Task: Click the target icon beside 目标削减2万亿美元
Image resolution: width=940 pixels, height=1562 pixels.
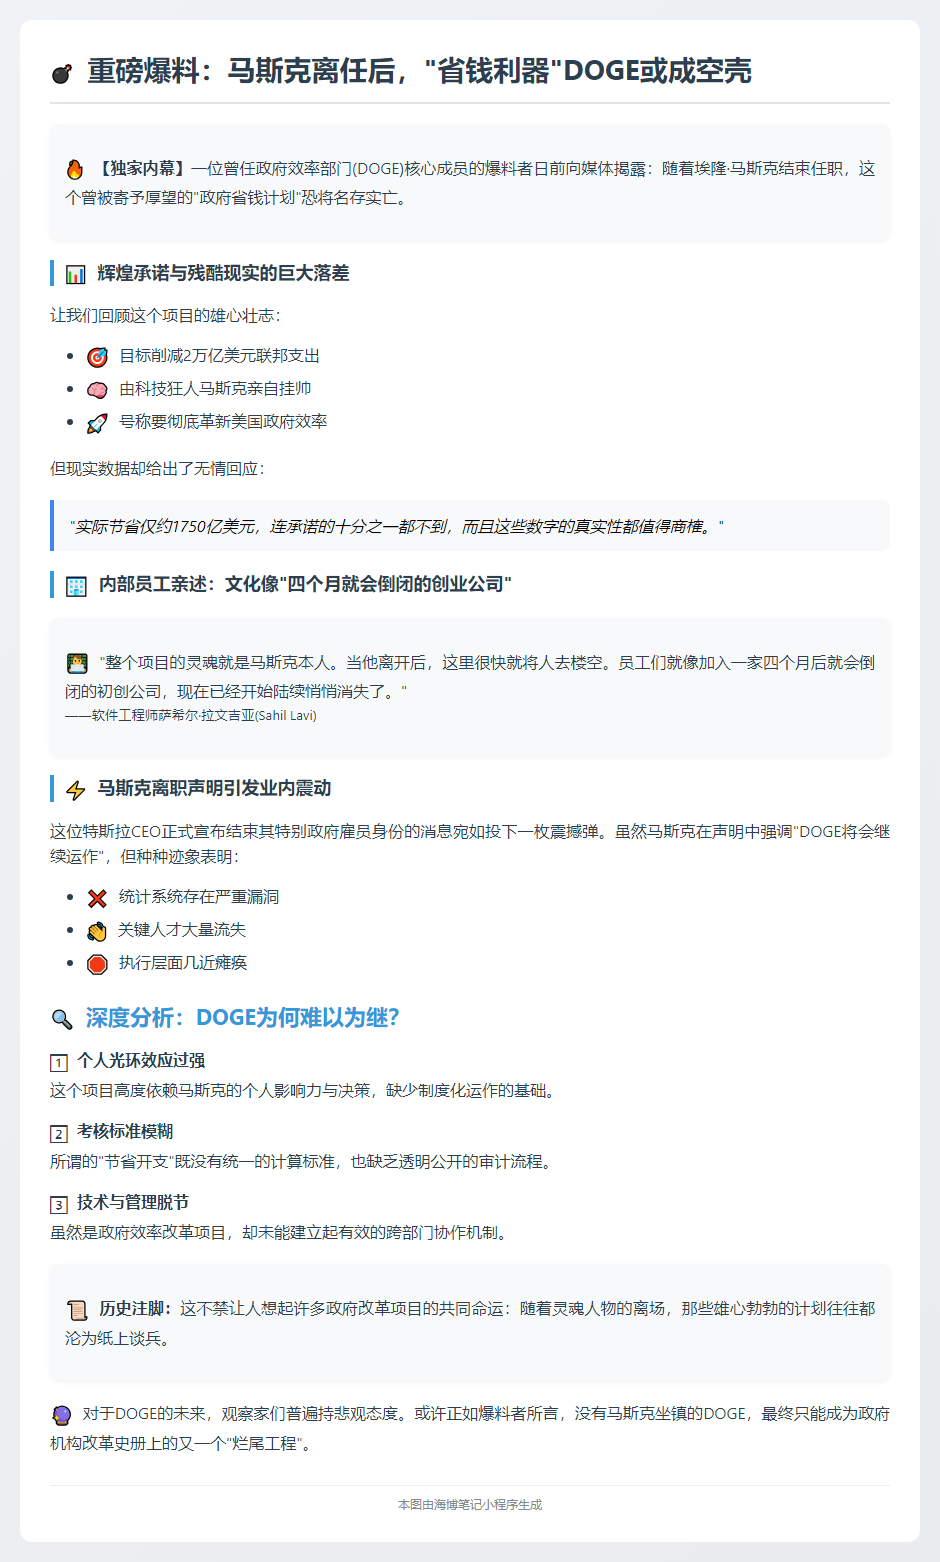Action: tap(97, 357)
